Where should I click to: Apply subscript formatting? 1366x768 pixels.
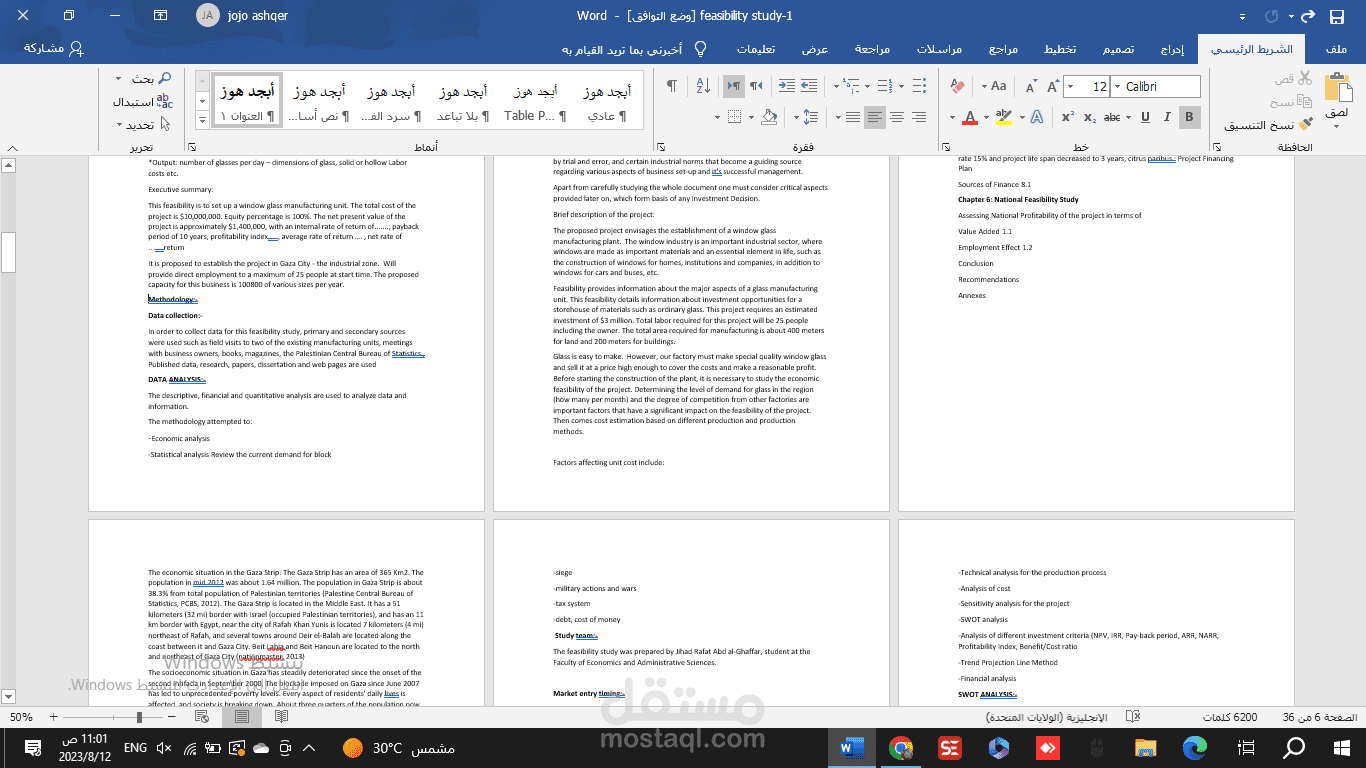click(x=1090, y=117)
